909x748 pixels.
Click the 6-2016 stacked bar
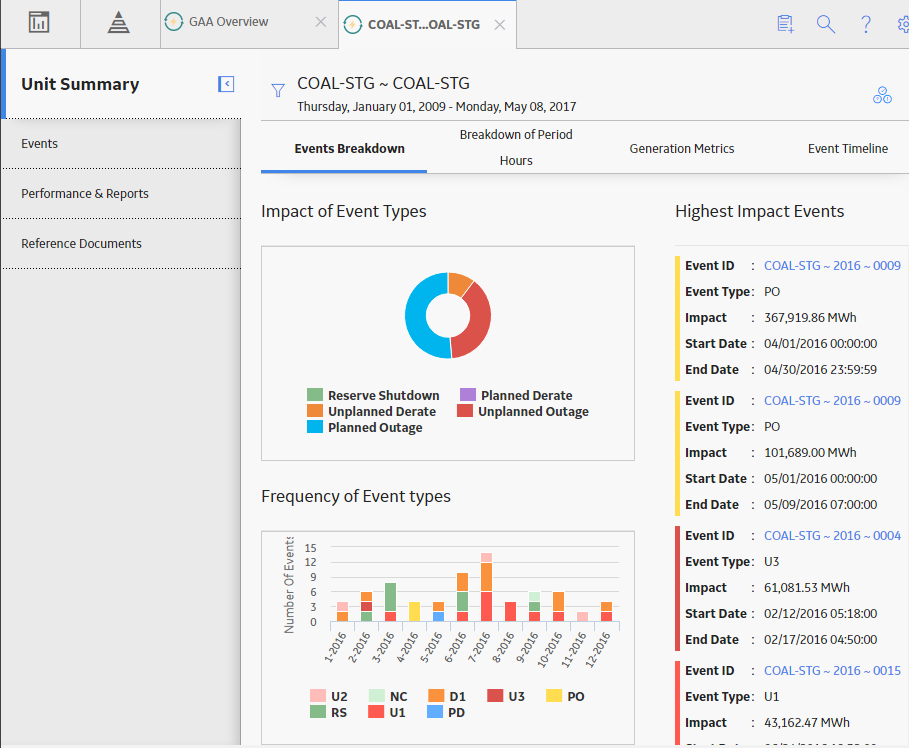[463, 597]
